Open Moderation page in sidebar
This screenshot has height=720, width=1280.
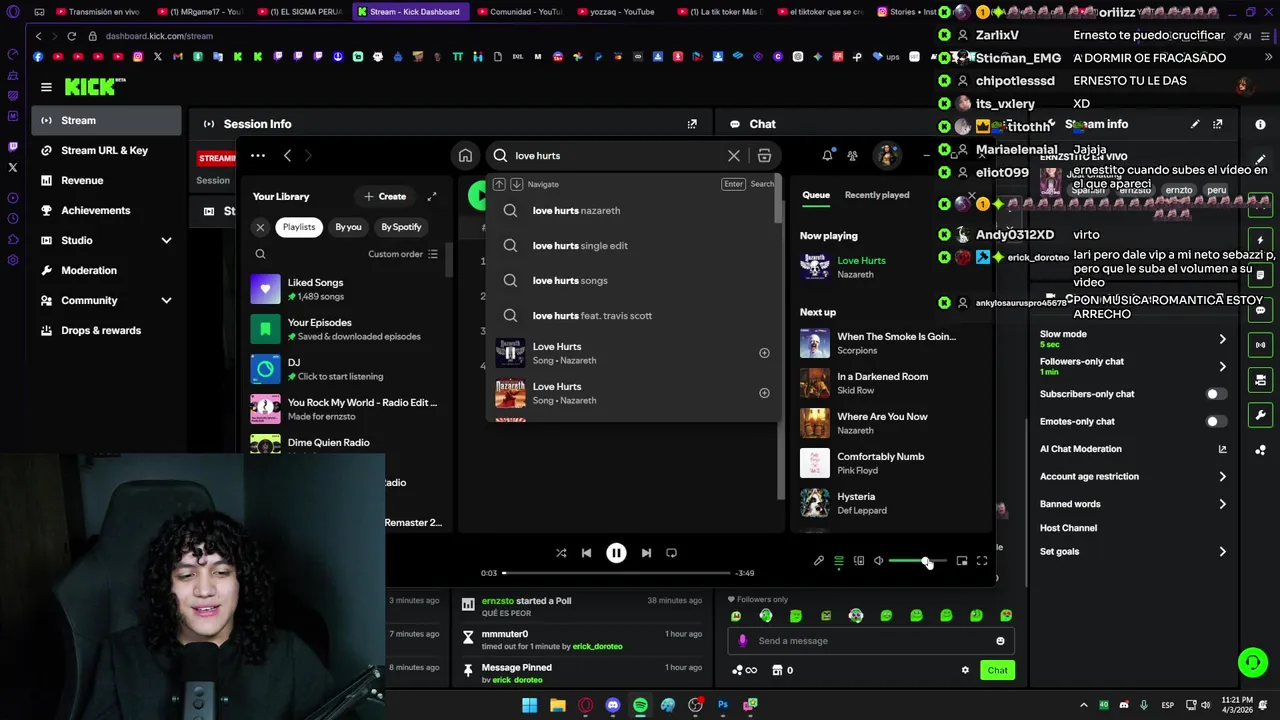107,270
